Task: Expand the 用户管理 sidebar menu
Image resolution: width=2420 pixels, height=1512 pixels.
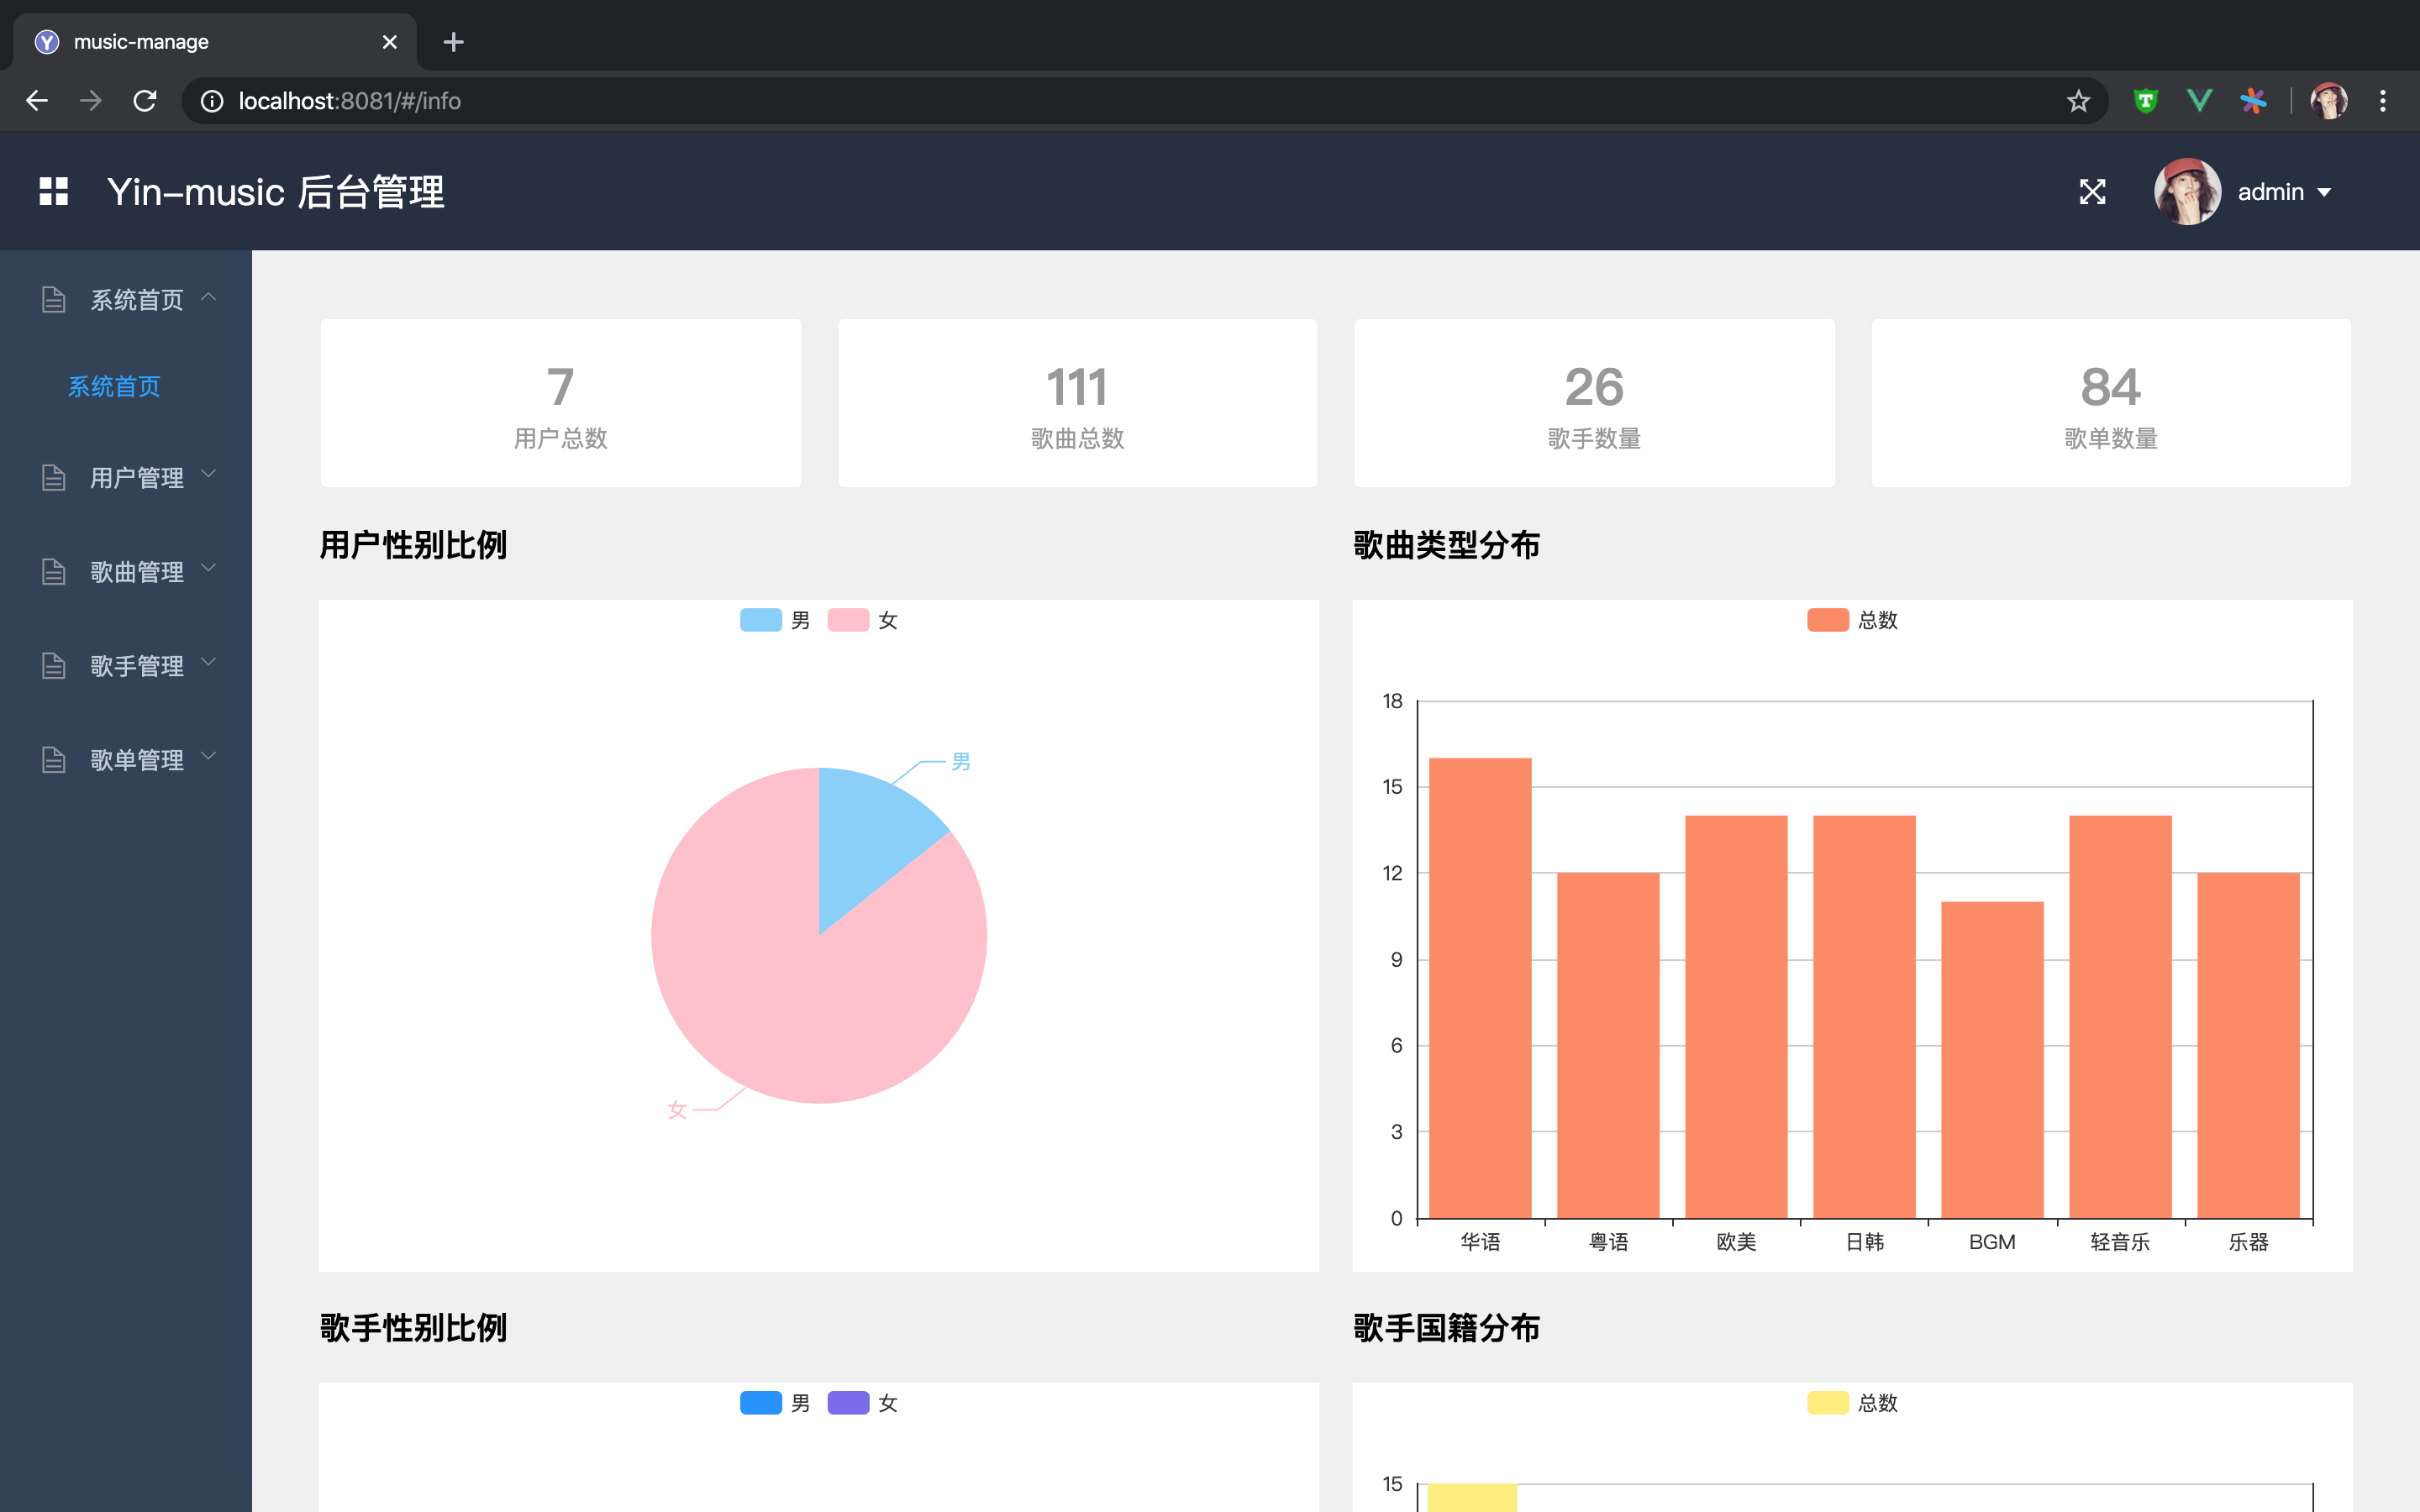Action: [137, 477]
